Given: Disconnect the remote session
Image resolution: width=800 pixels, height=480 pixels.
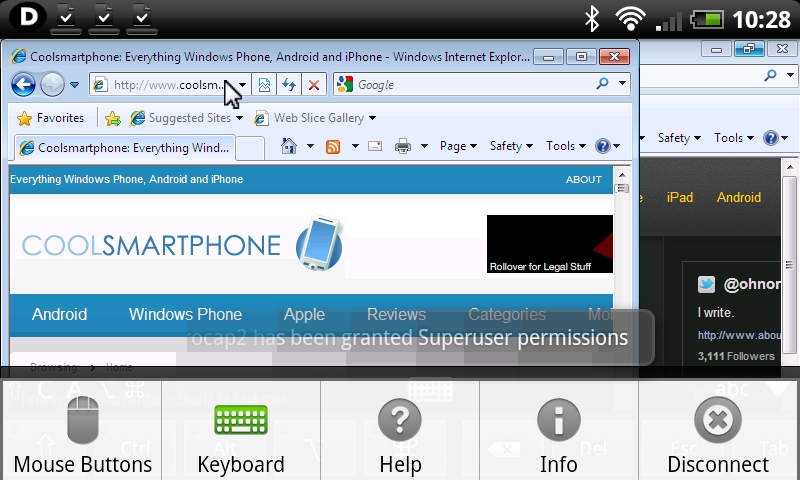Looking at the screenshot, I should point(718,432).
